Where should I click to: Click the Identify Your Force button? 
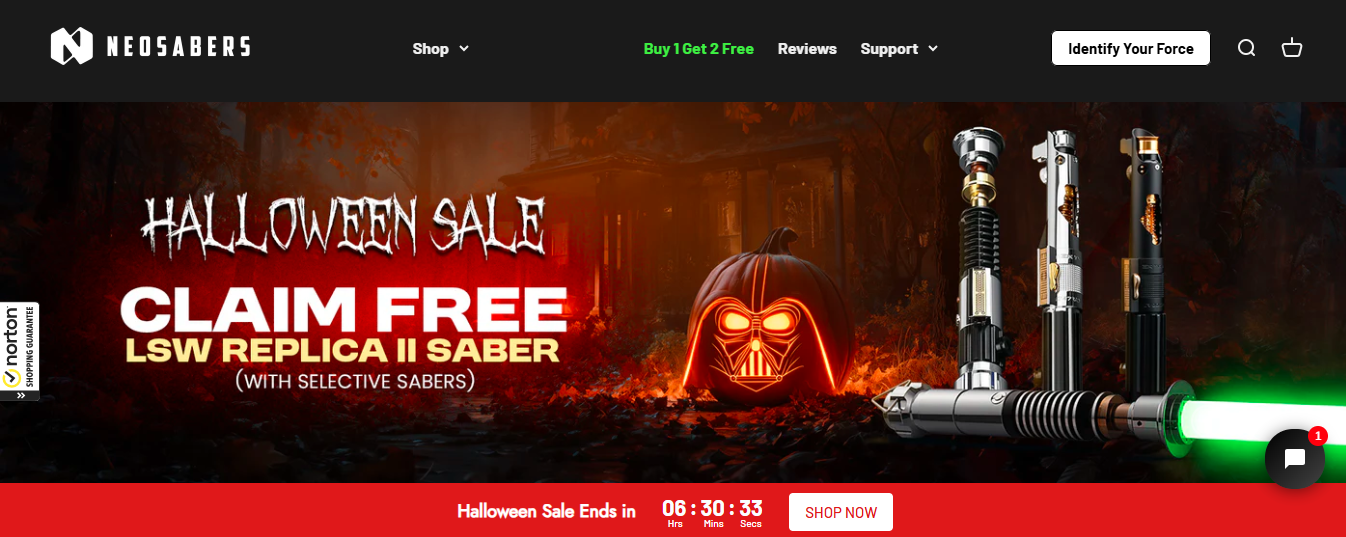(1131, 48)
